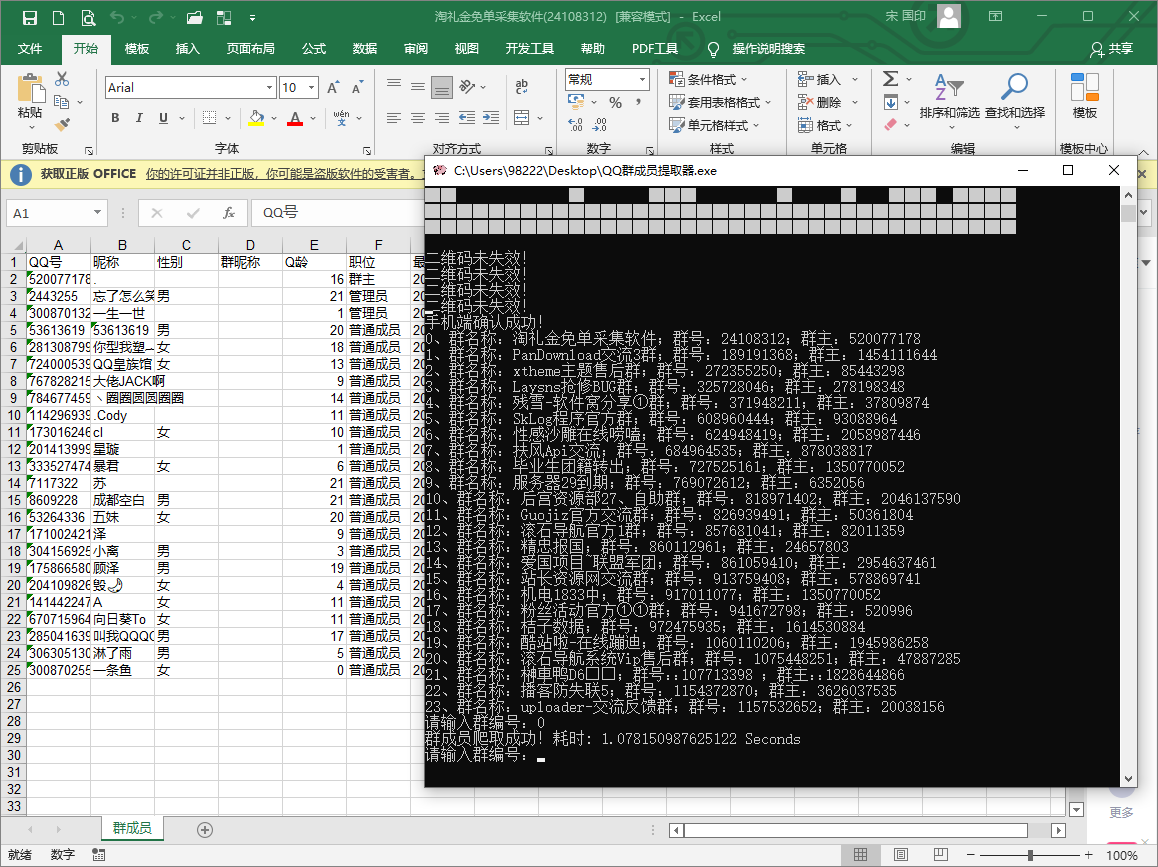Select cell A1 containing QQ号
Image resolution: width=1158 pixels, height=867 pixels.
[x=58, y=262]
